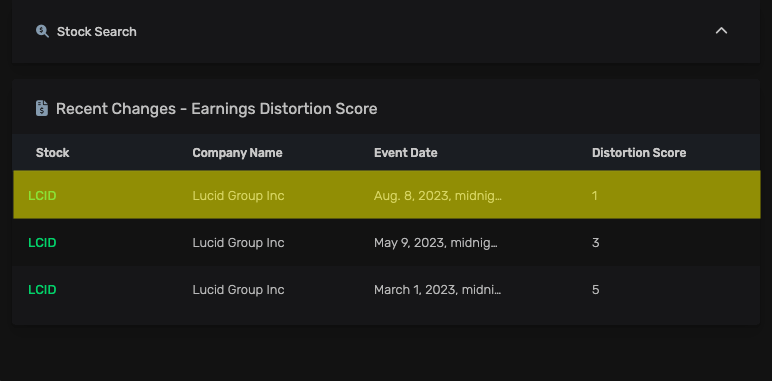Click distortion score value 5
Viewport: 772px width, 381px height.
[x=595, y=289]
